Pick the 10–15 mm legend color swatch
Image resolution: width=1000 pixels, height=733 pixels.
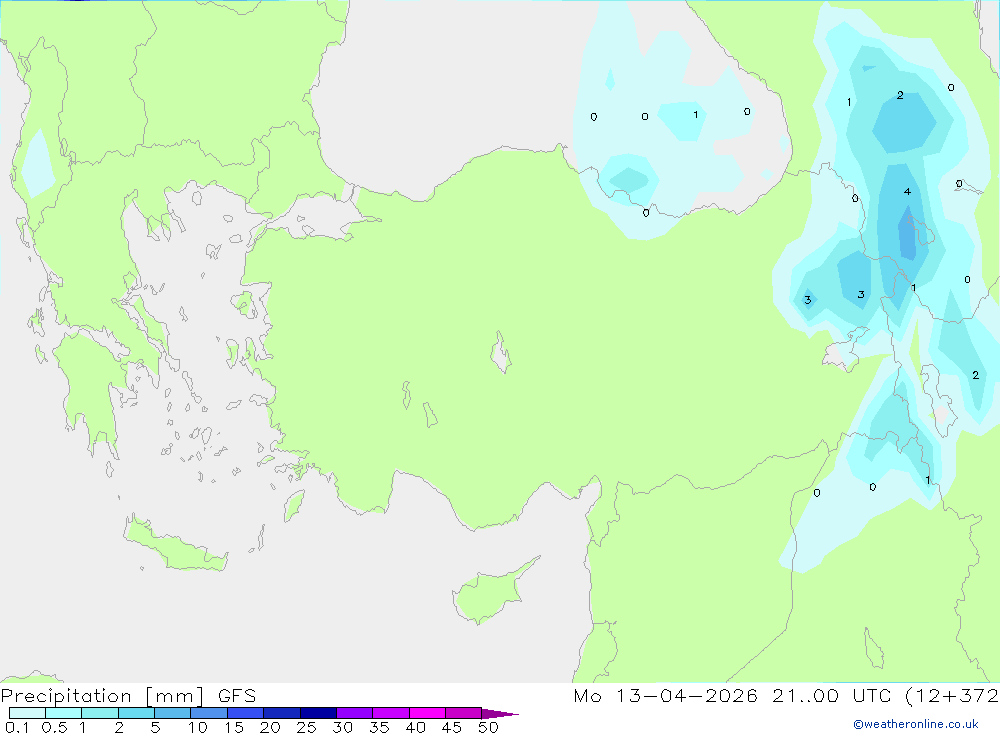point(209,713)
